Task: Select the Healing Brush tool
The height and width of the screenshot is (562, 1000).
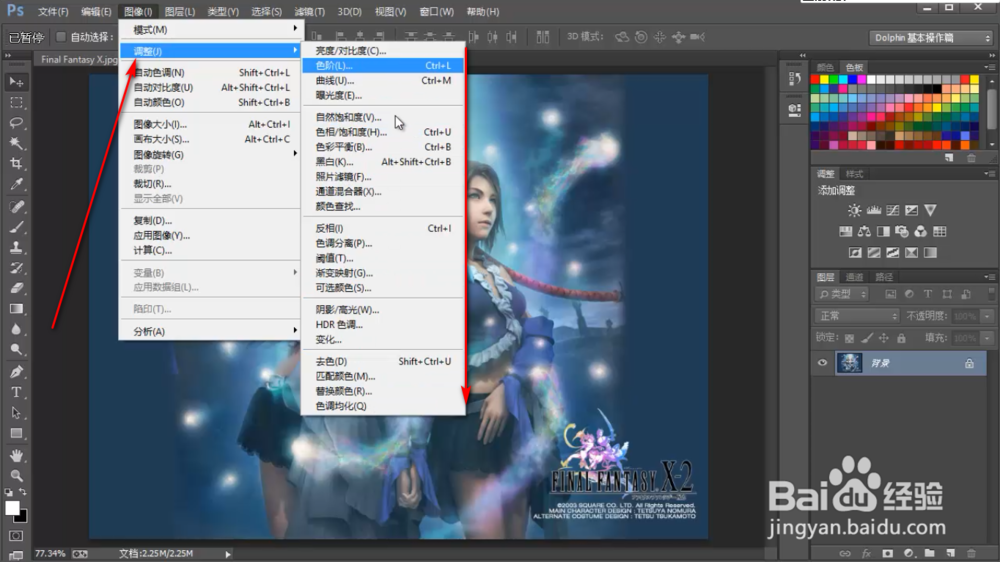Action: [x=16, y=207]
